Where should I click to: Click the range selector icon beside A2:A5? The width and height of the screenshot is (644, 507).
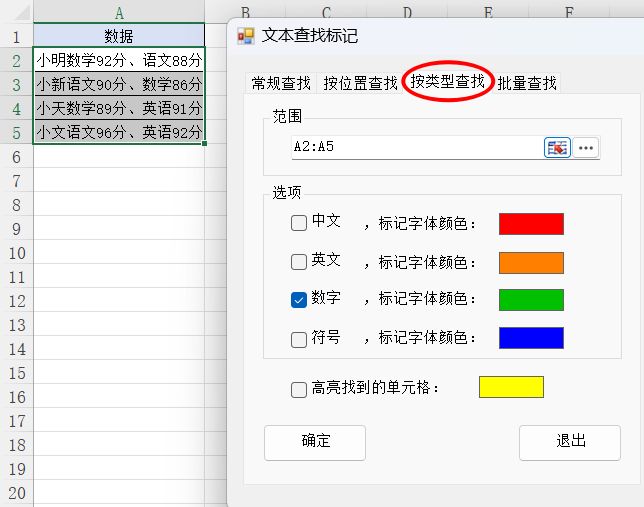tap(557, 147)
